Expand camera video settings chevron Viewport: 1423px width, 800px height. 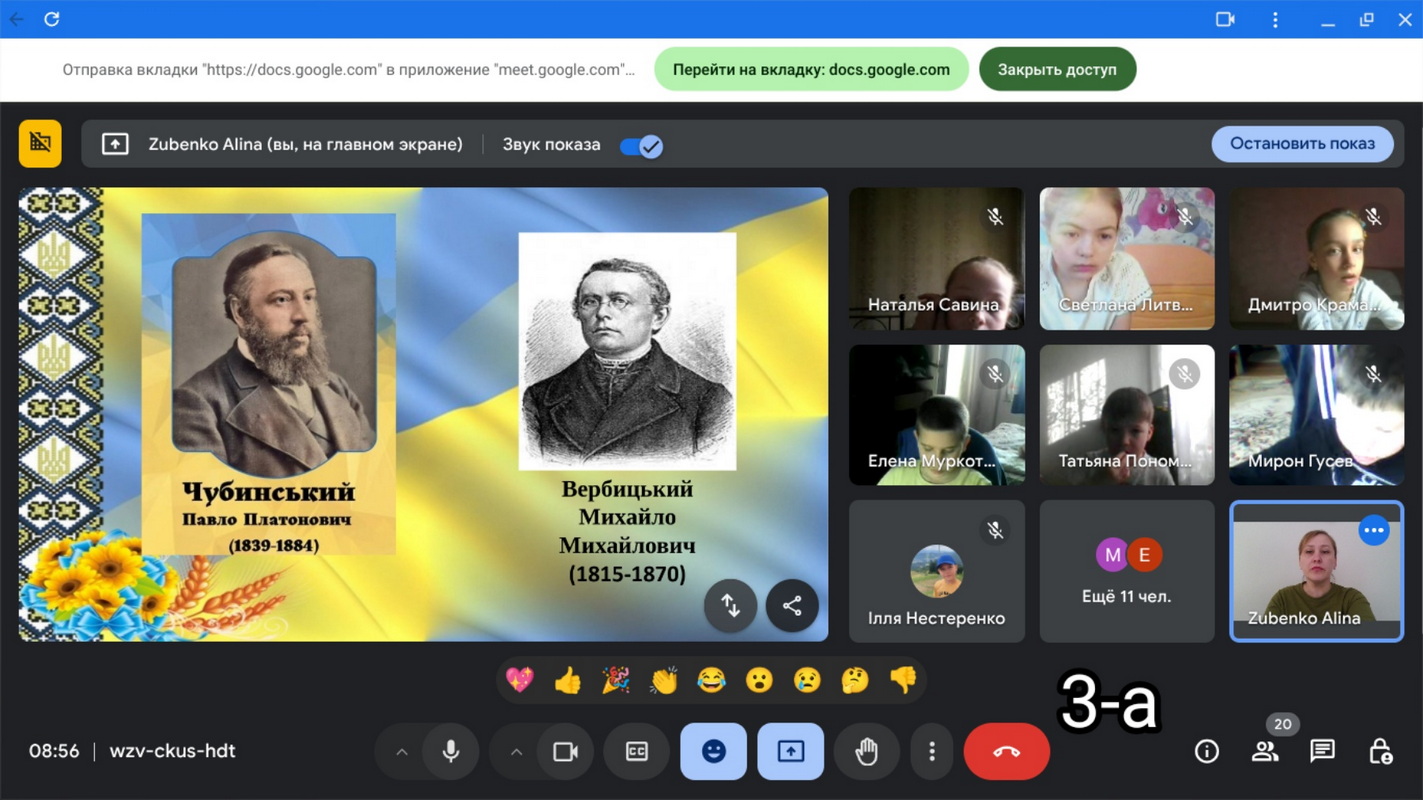pos(516,751)
